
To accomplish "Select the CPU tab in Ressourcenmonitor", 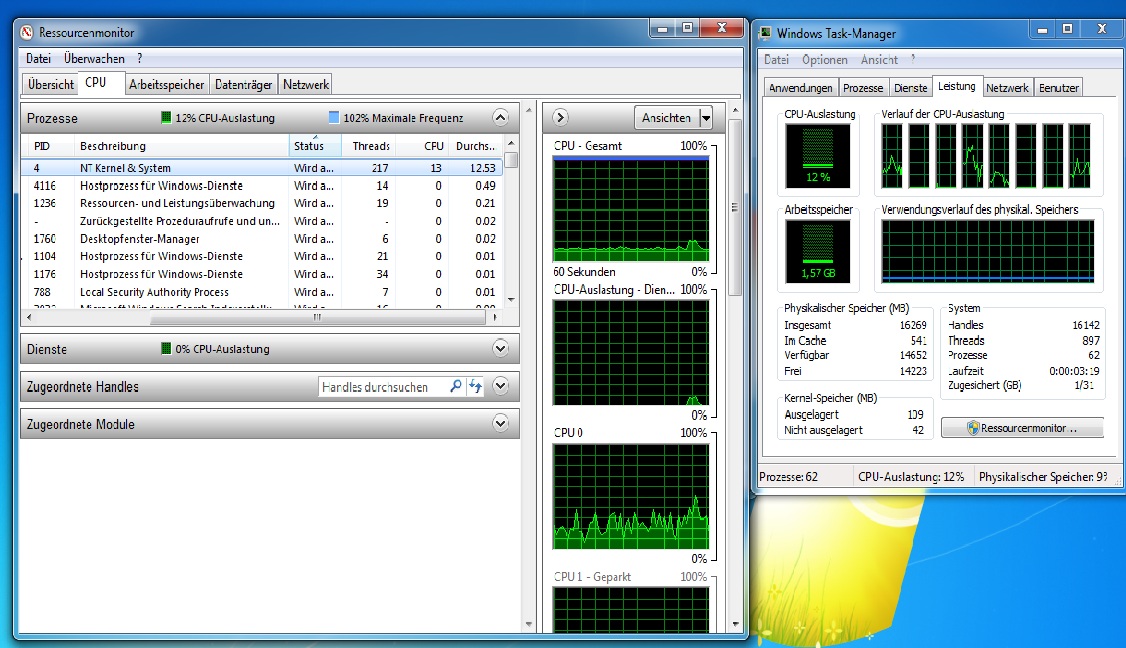I will [96, 83].
